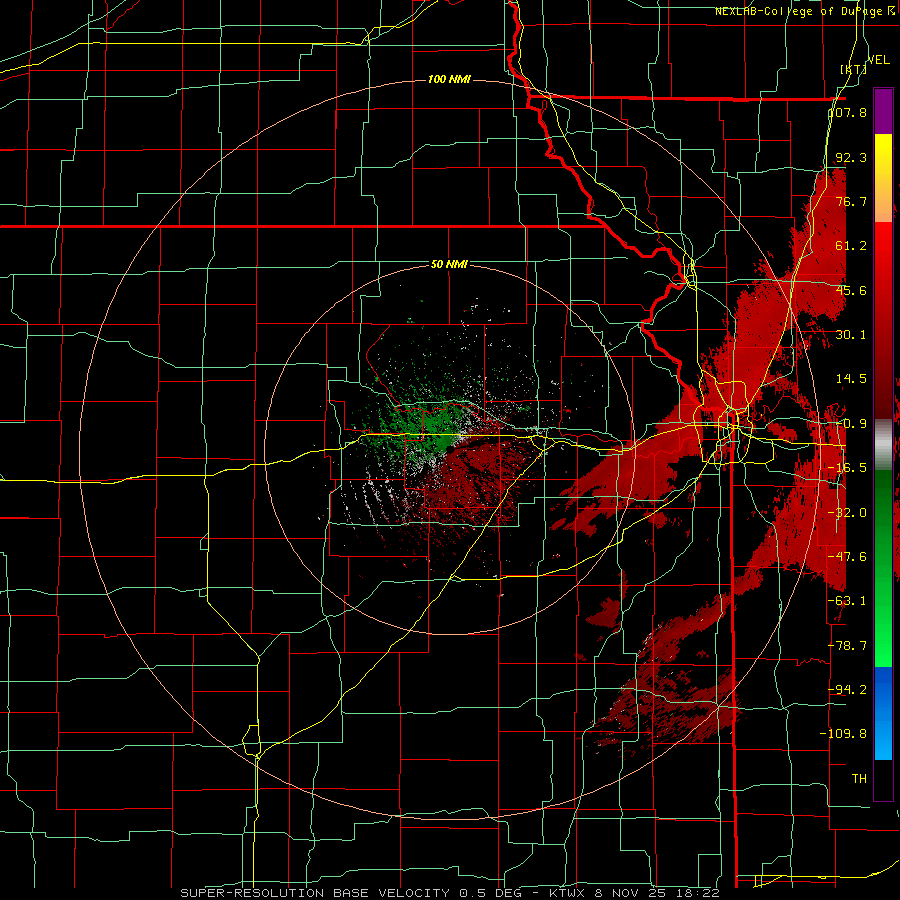Click the 107.8 velocity scale value
This screenshot has height=900, width=900.
pos(848,112)
